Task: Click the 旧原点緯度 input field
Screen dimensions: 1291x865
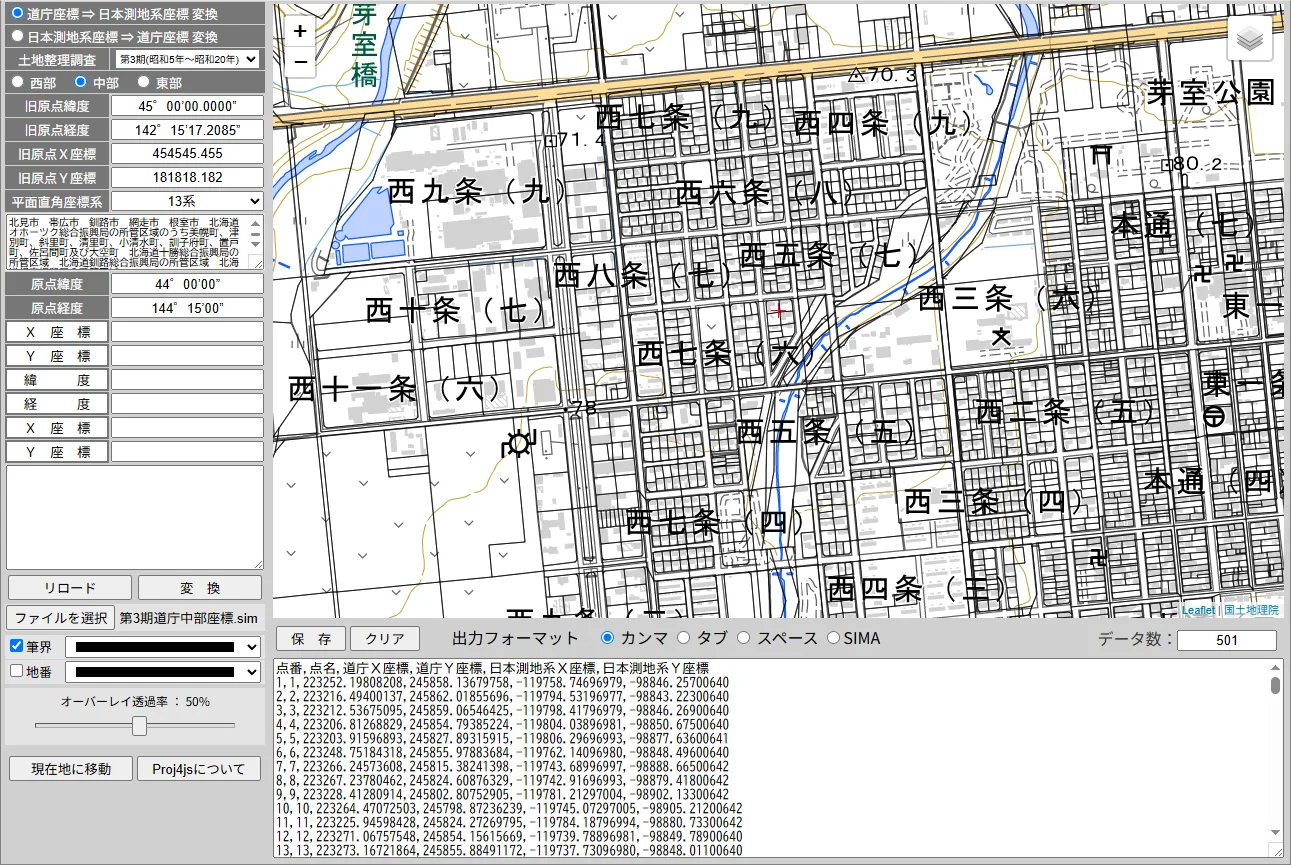Action: (187, 106)
